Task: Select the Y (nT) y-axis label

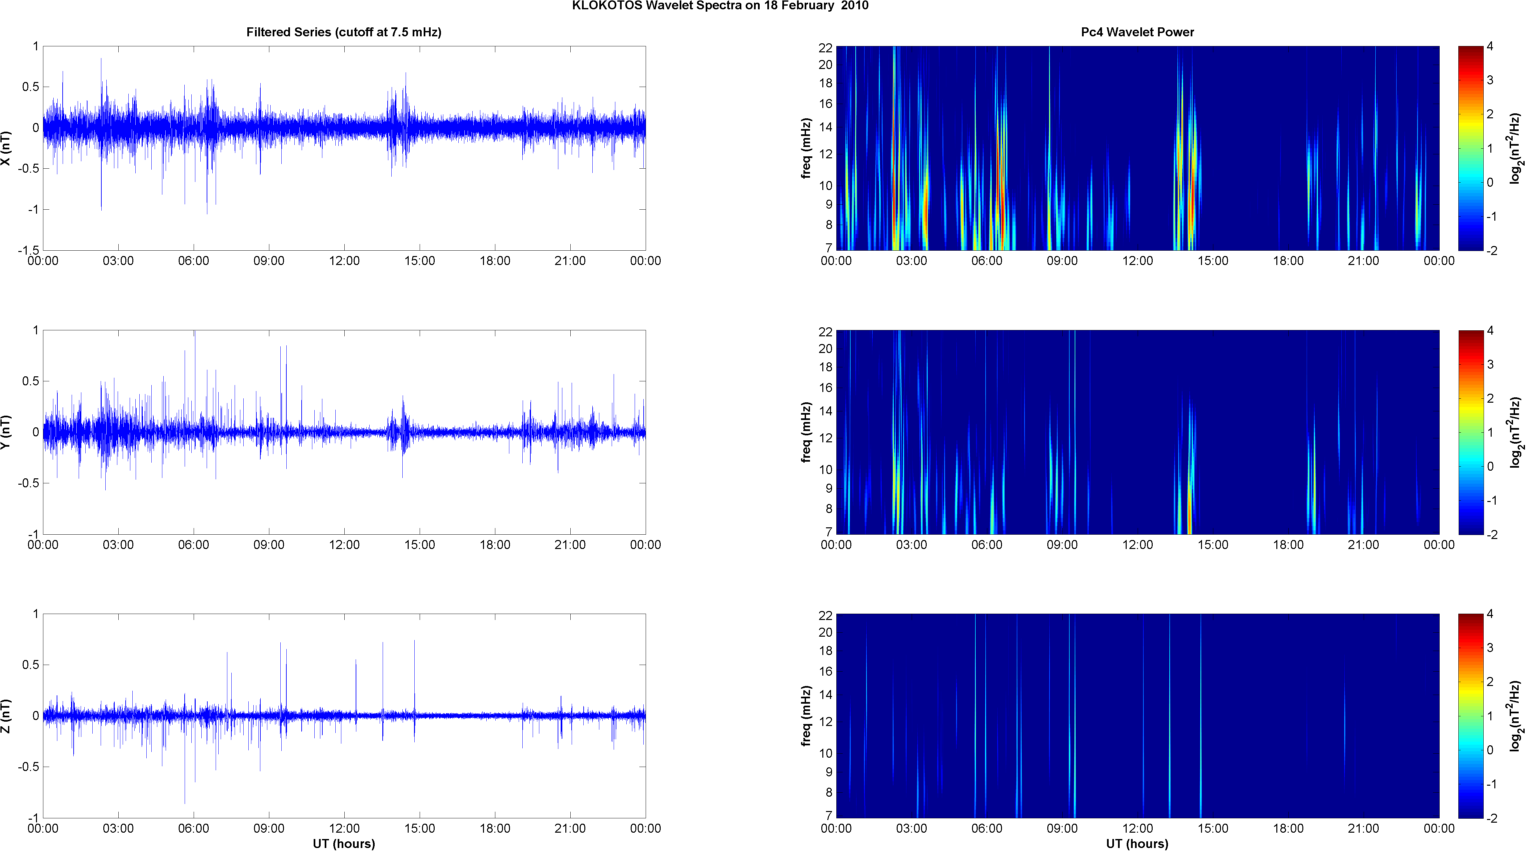Action: (x=7, y=432)
